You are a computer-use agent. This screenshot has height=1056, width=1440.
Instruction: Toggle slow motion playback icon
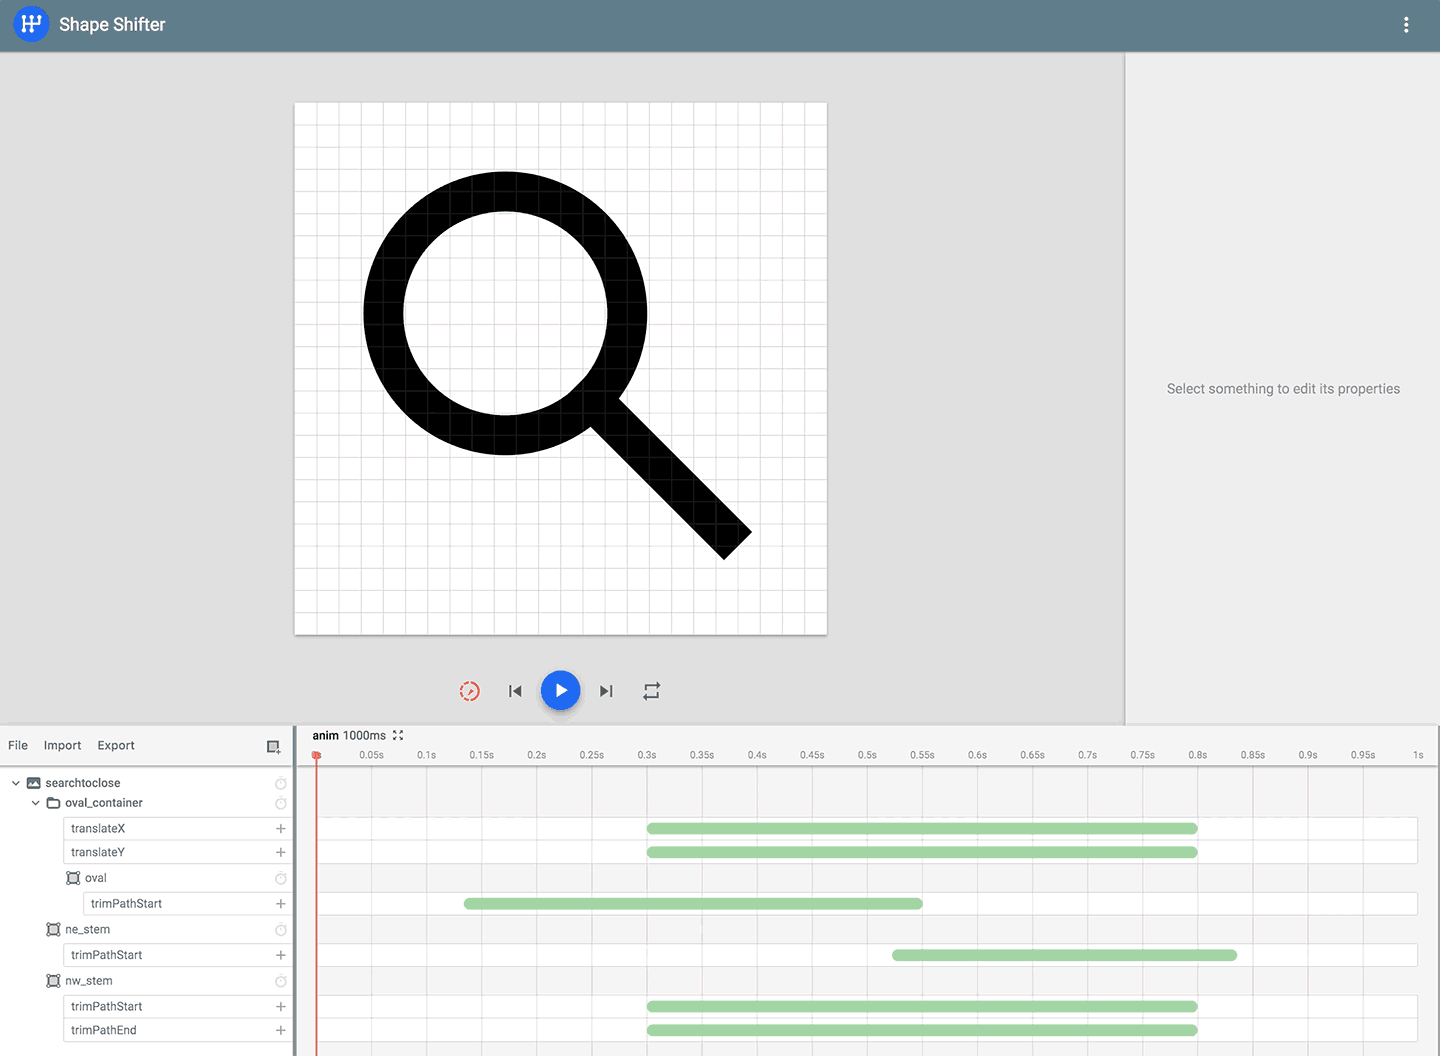[x=469, y=691]
